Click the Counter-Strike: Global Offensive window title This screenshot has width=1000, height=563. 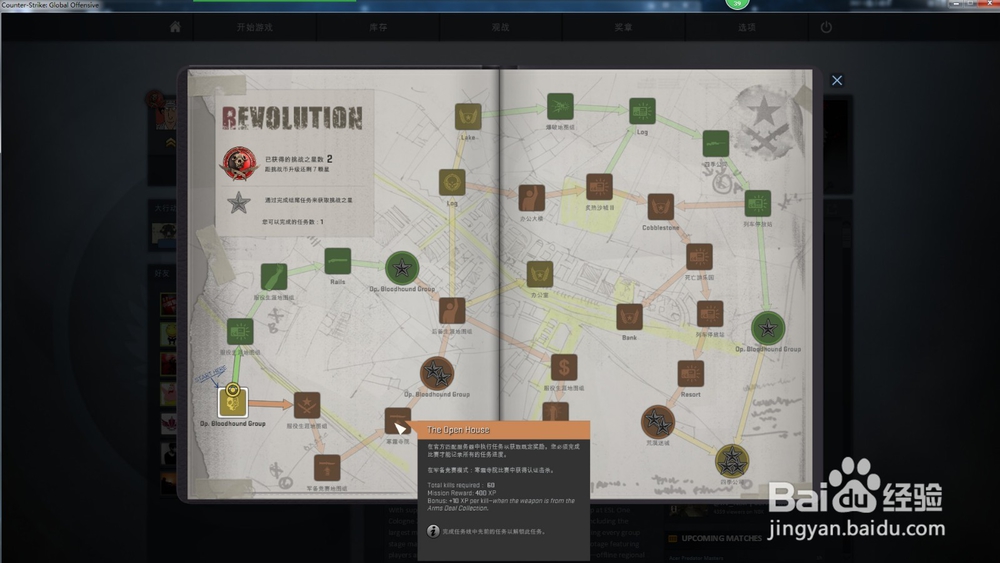(50, 4)
